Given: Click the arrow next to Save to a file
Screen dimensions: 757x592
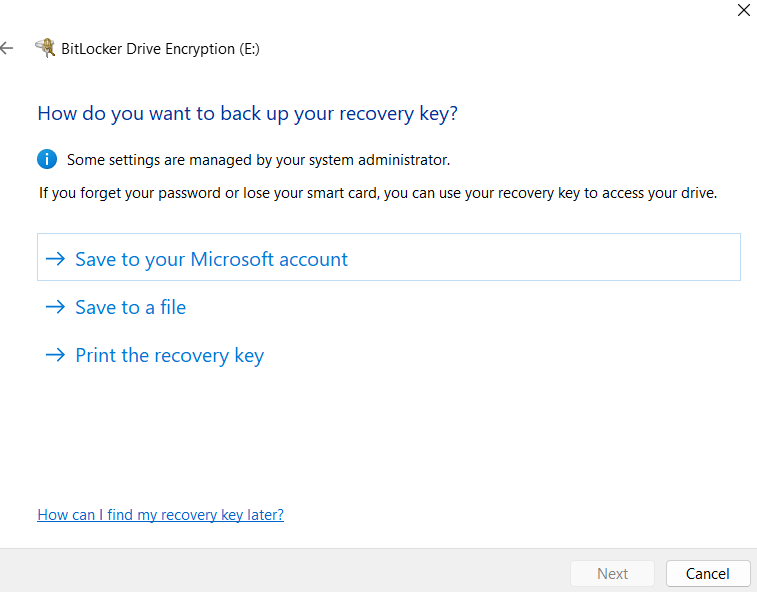Looking at the screenshot, I should point(55,307).
